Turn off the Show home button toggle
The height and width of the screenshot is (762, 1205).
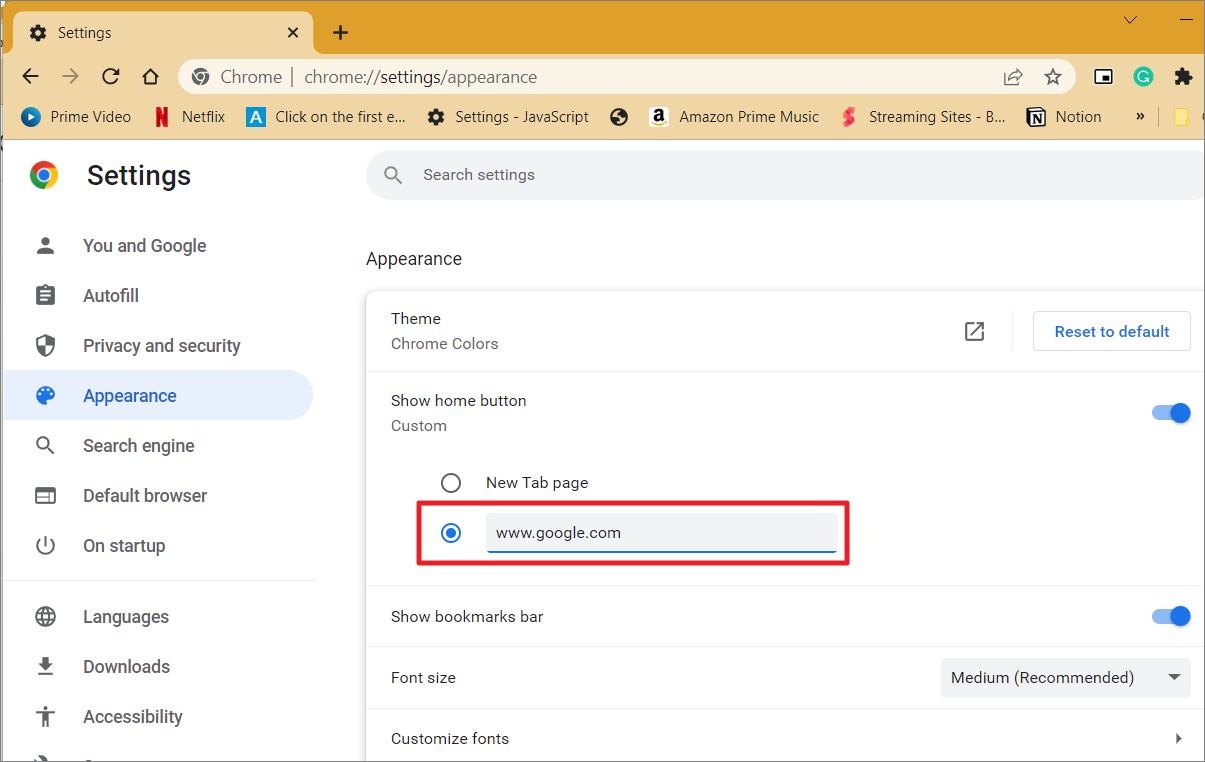(1170, 412)
